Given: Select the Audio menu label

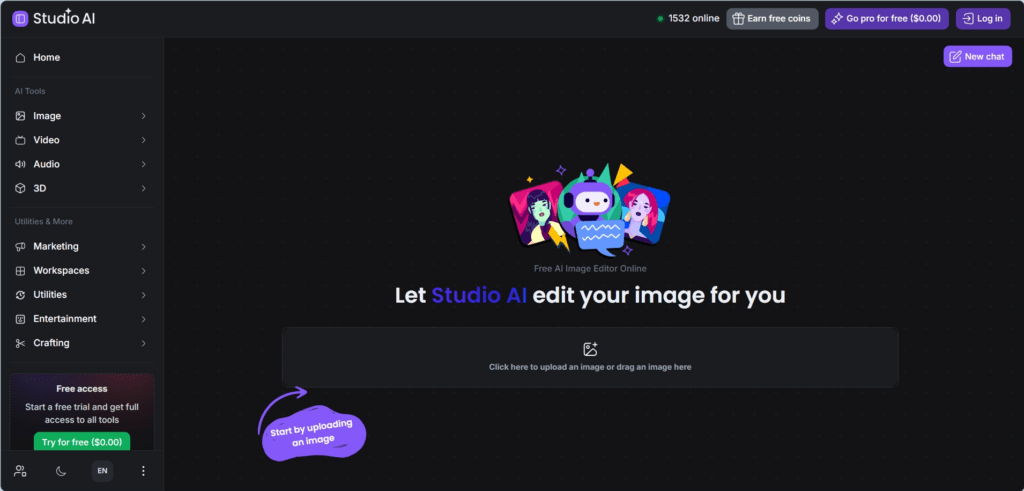Looking at the screenshot, I should 46,164.
